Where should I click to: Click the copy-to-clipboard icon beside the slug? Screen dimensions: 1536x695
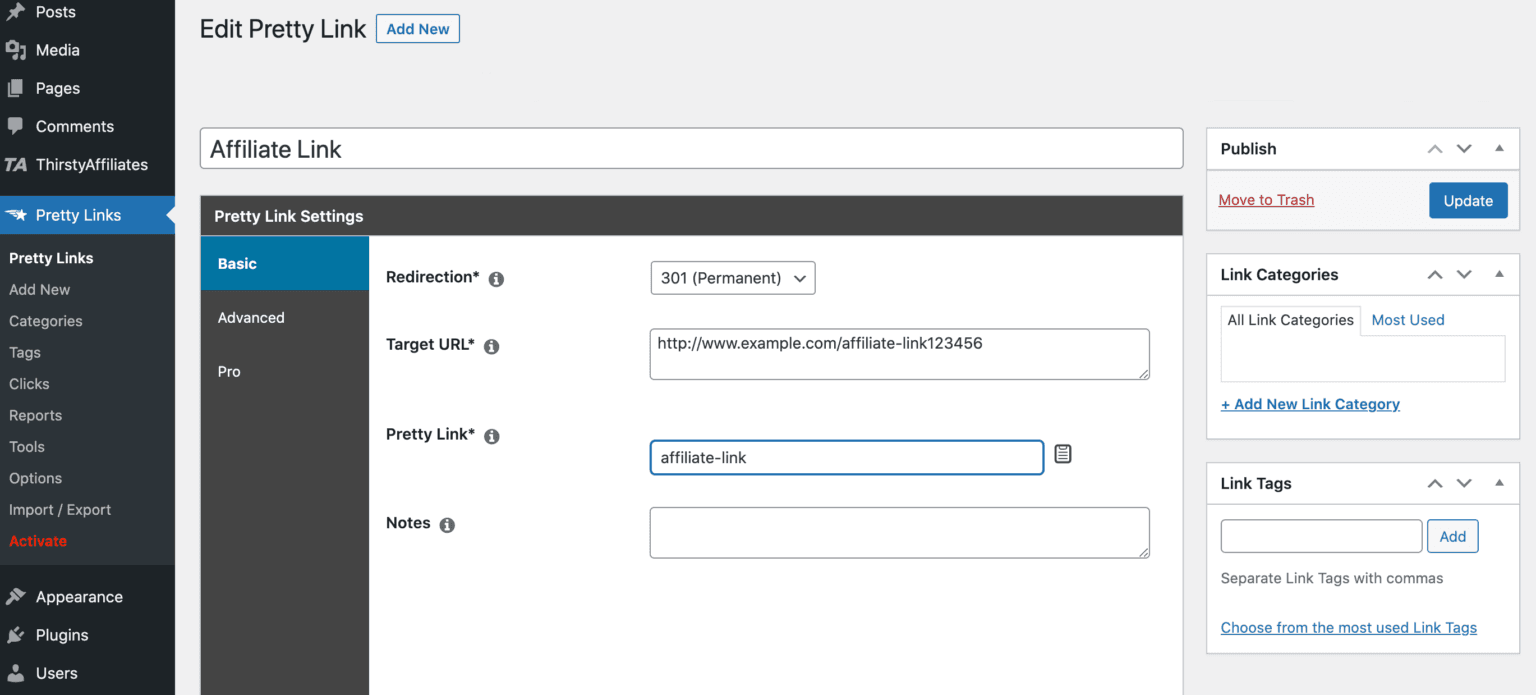point(1063,454)
